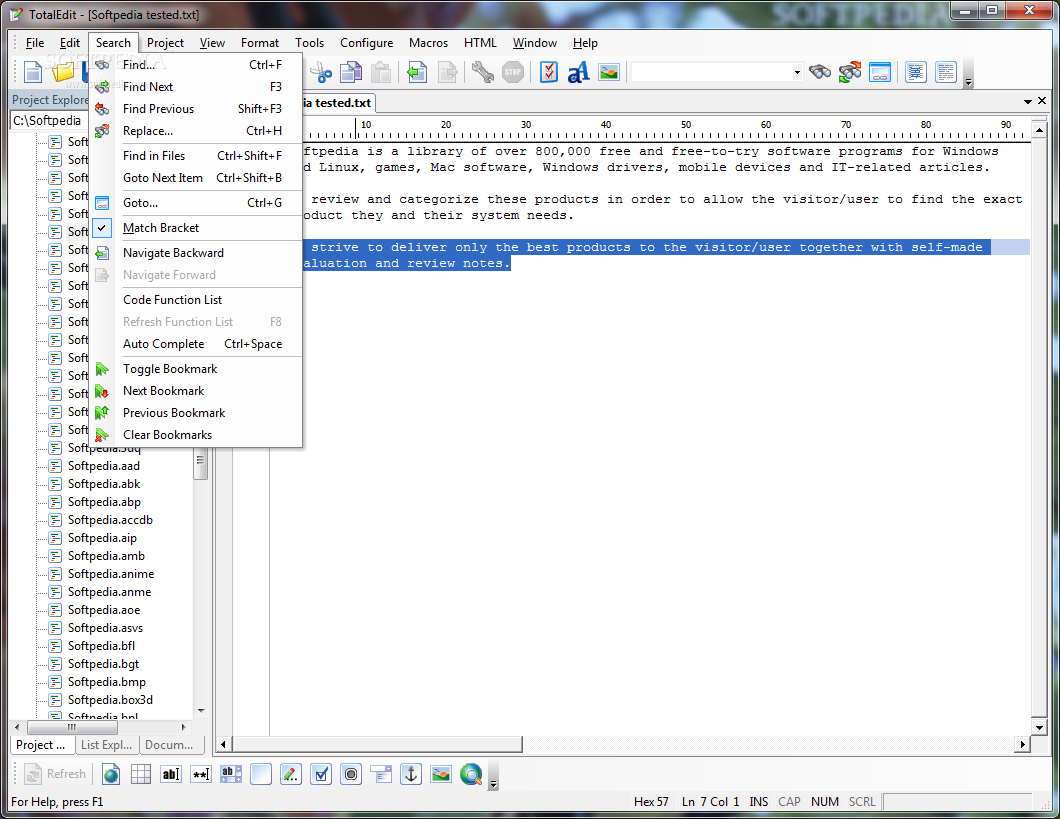Choose Previous Bookmark menu entry
The height and width of the screenshot is (819, 1060).
[x=197, y=413]
